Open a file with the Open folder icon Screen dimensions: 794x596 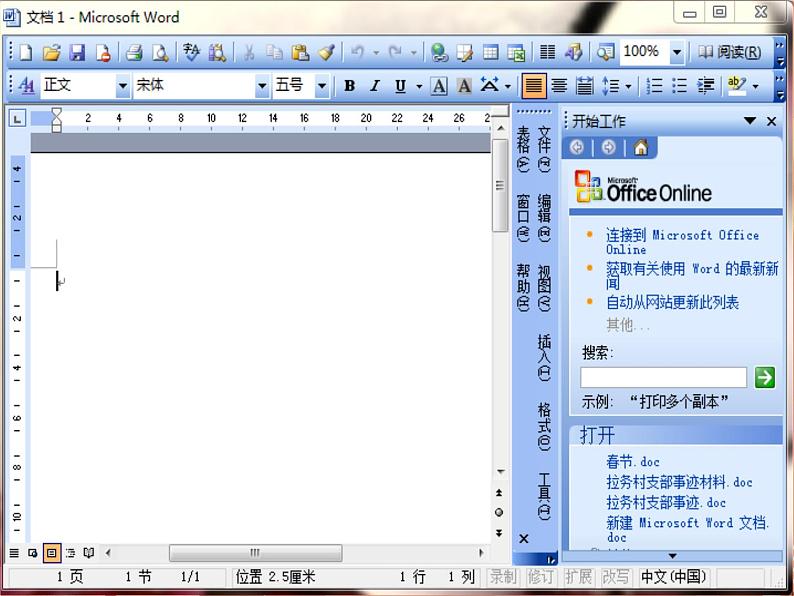click(x=51, y=53)
